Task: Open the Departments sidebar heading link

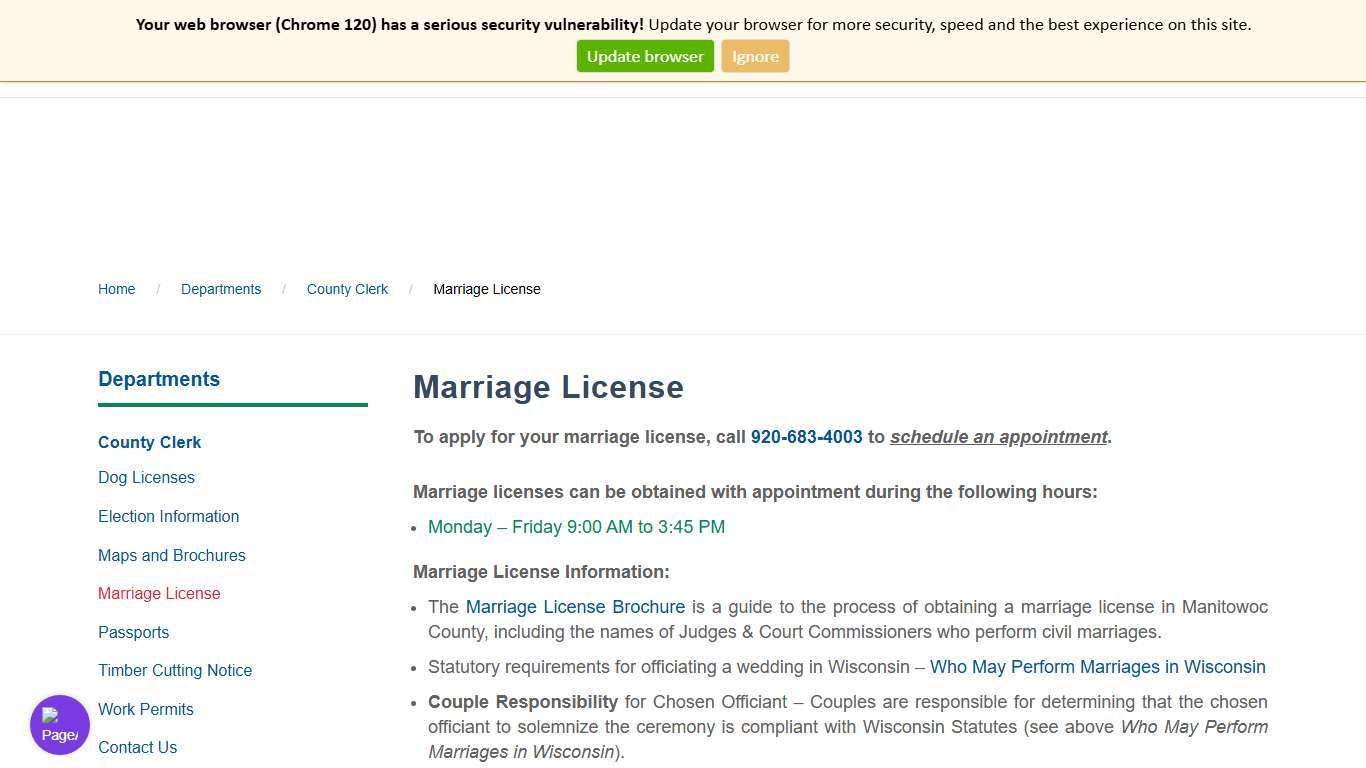Action: point(158,379)
